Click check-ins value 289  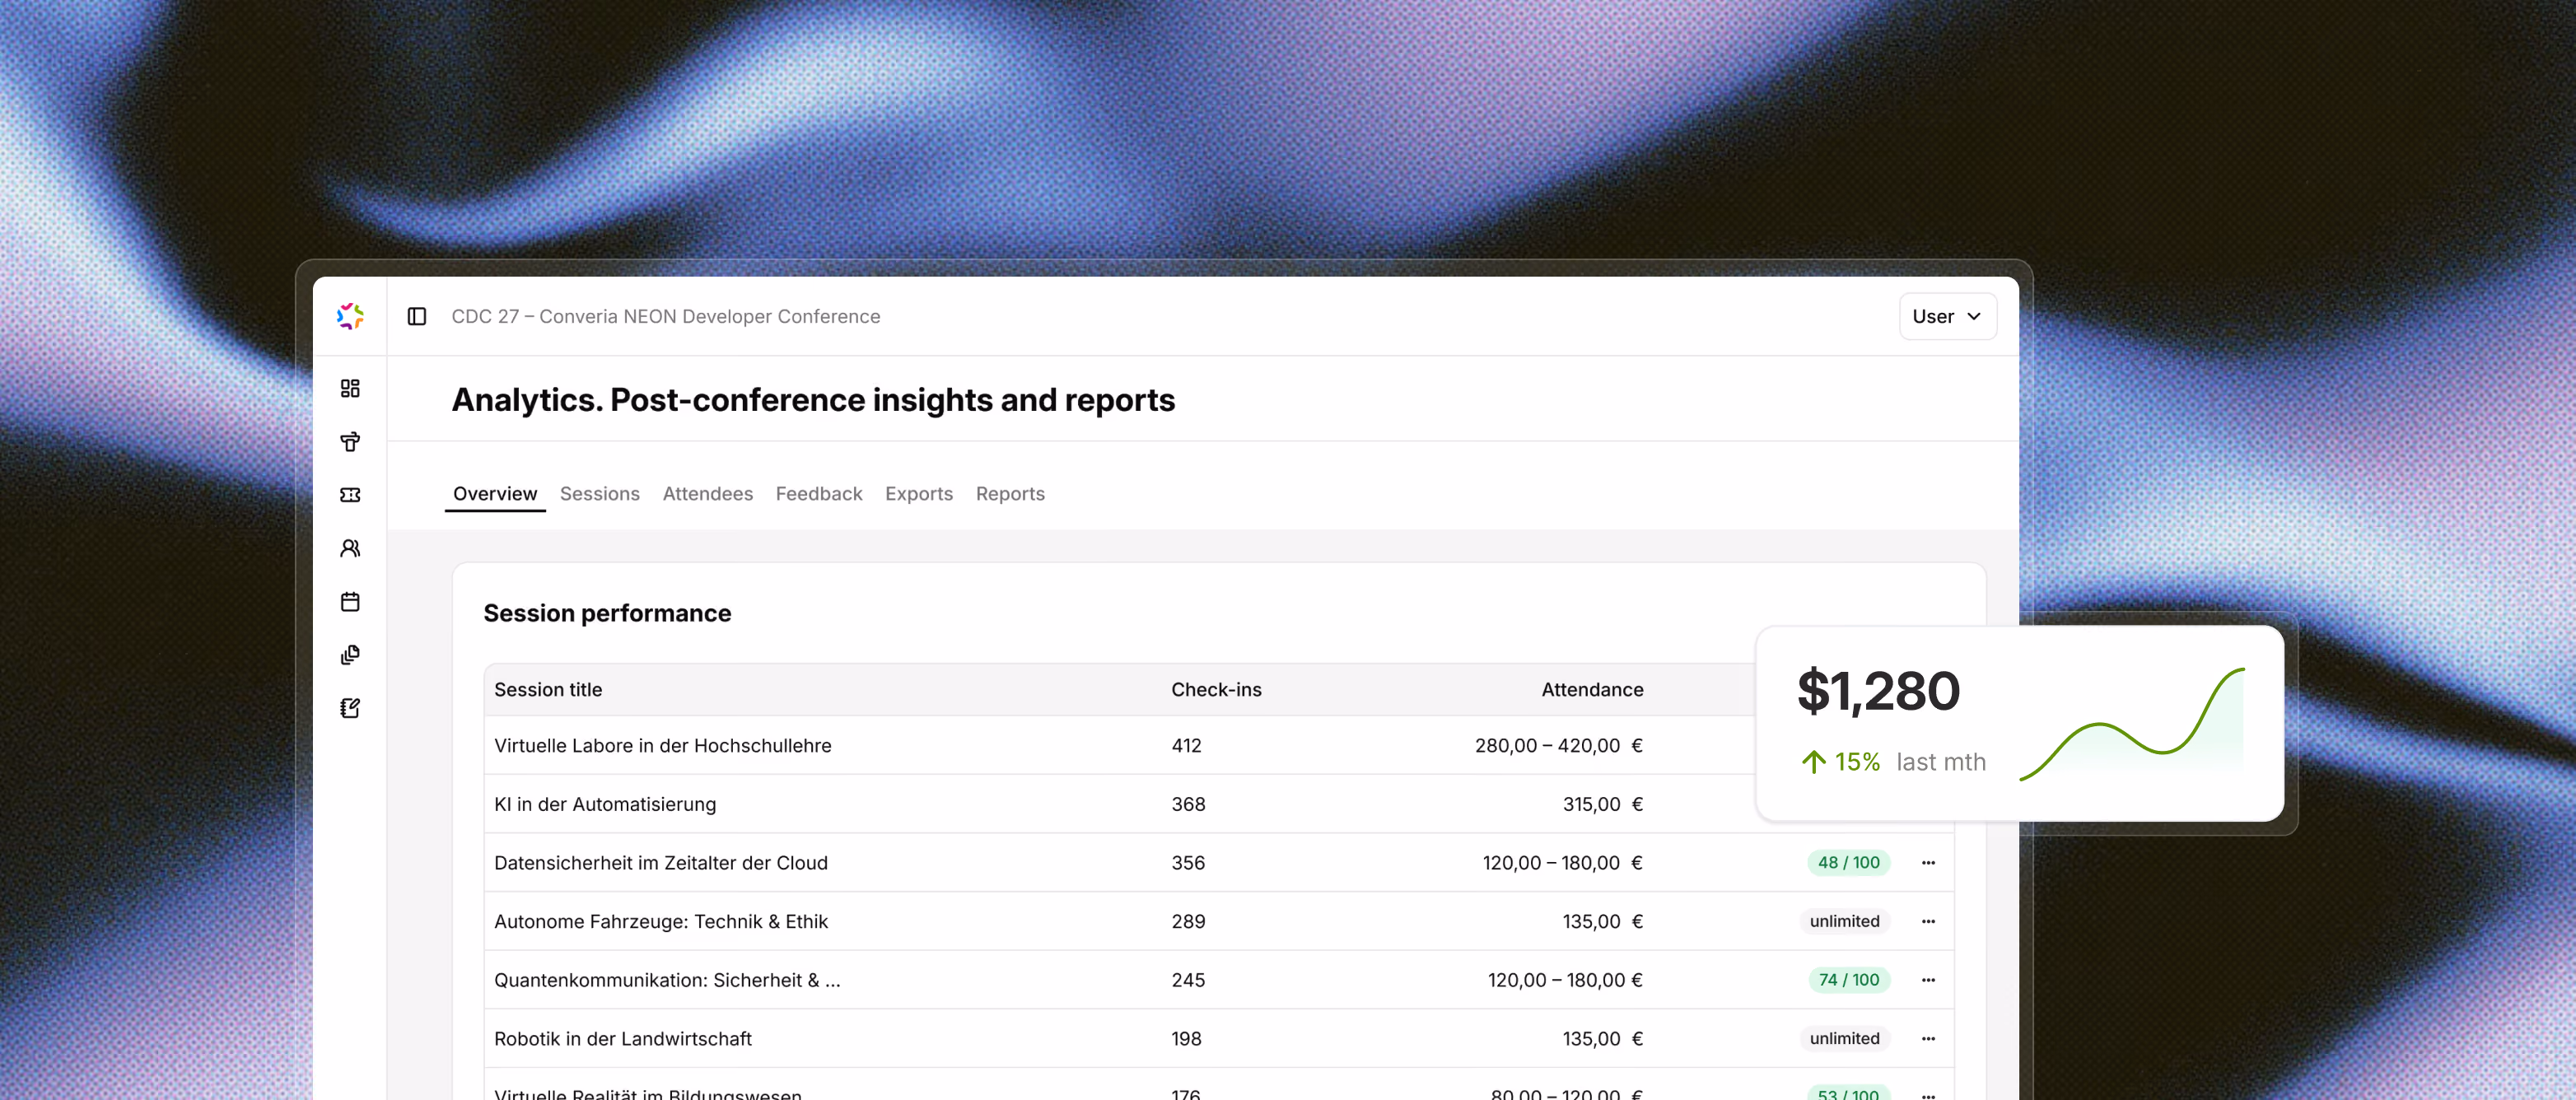tap(1188, 922)
